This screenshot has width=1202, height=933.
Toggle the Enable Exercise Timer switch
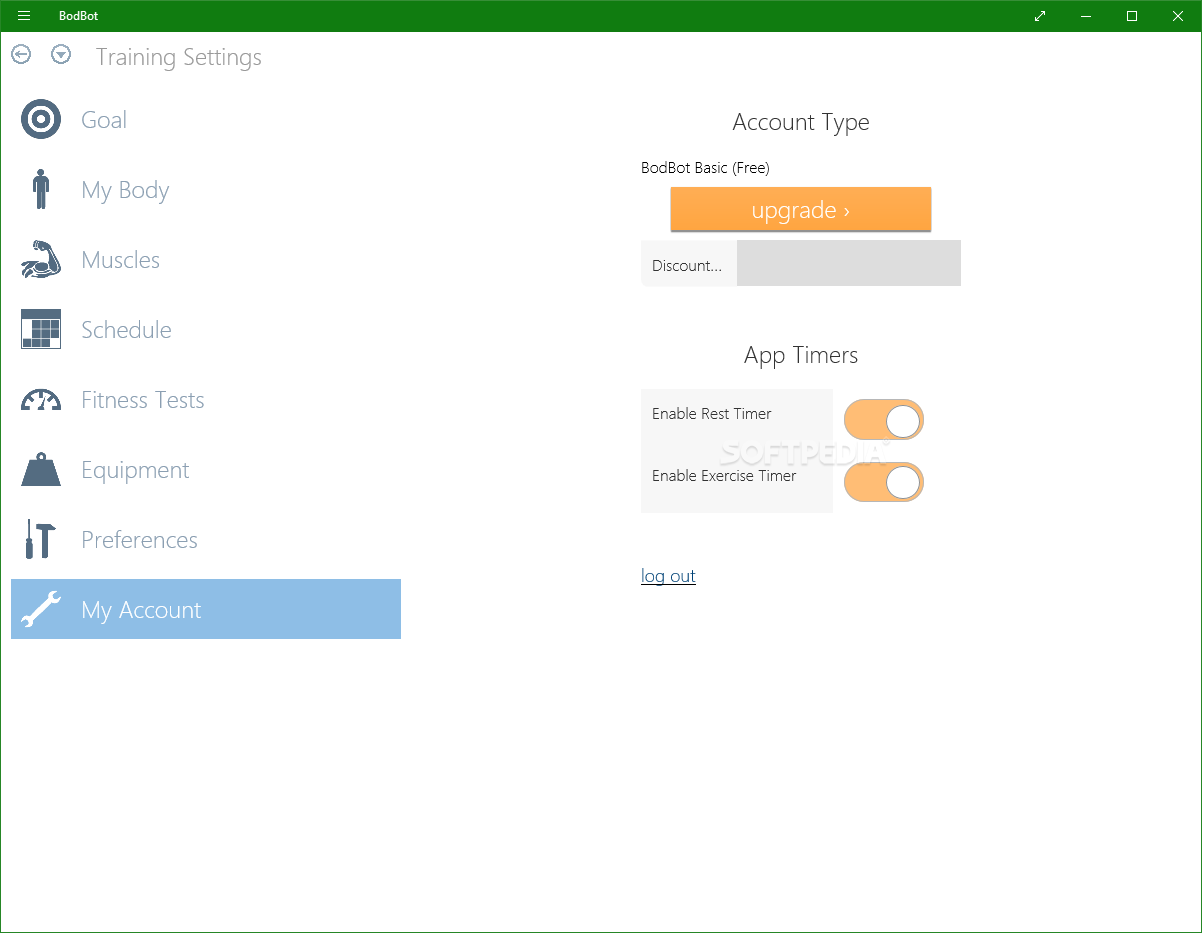pyautogui.click(x=884, y=482)
